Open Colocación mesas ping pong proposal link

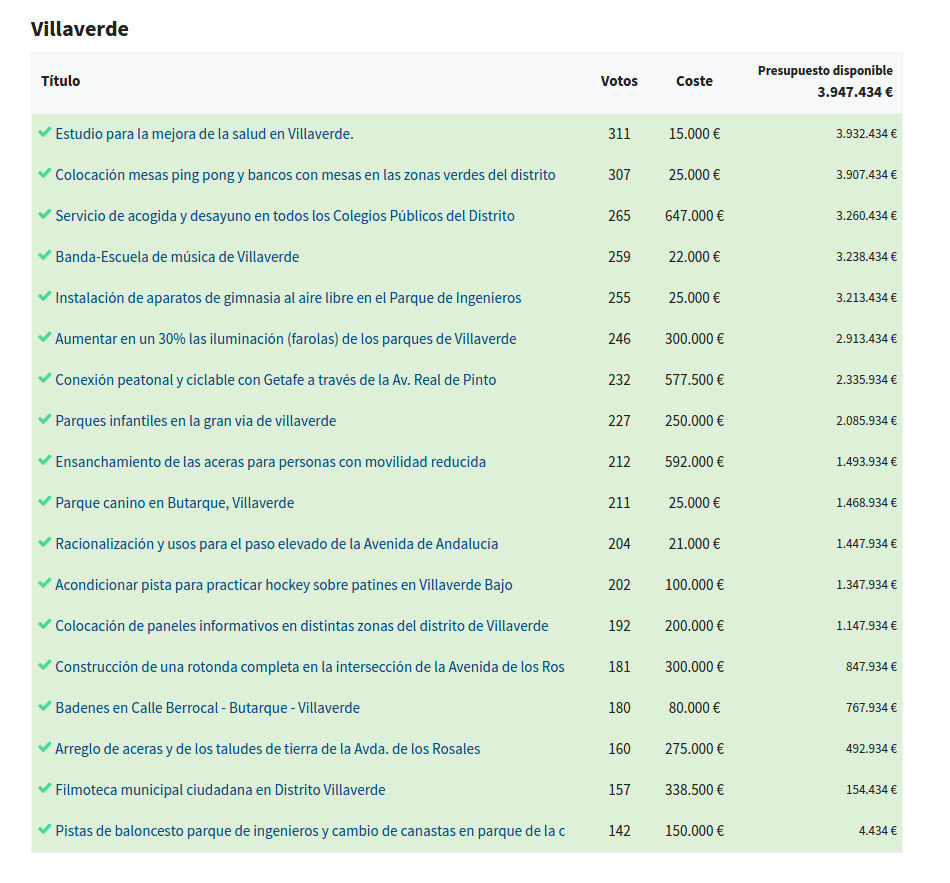(305, 175)
